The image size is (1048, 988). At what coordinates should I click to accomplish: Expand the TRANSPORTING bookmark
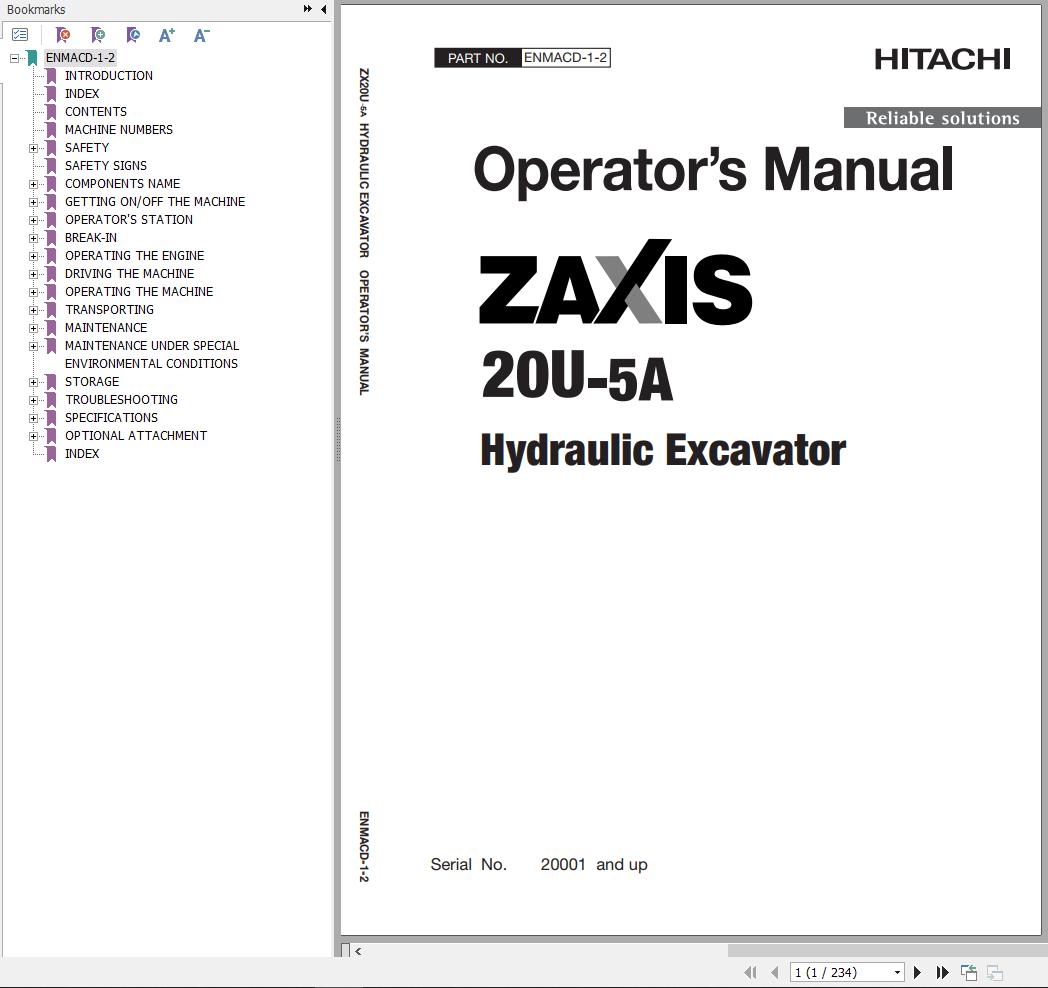point(33,311)
